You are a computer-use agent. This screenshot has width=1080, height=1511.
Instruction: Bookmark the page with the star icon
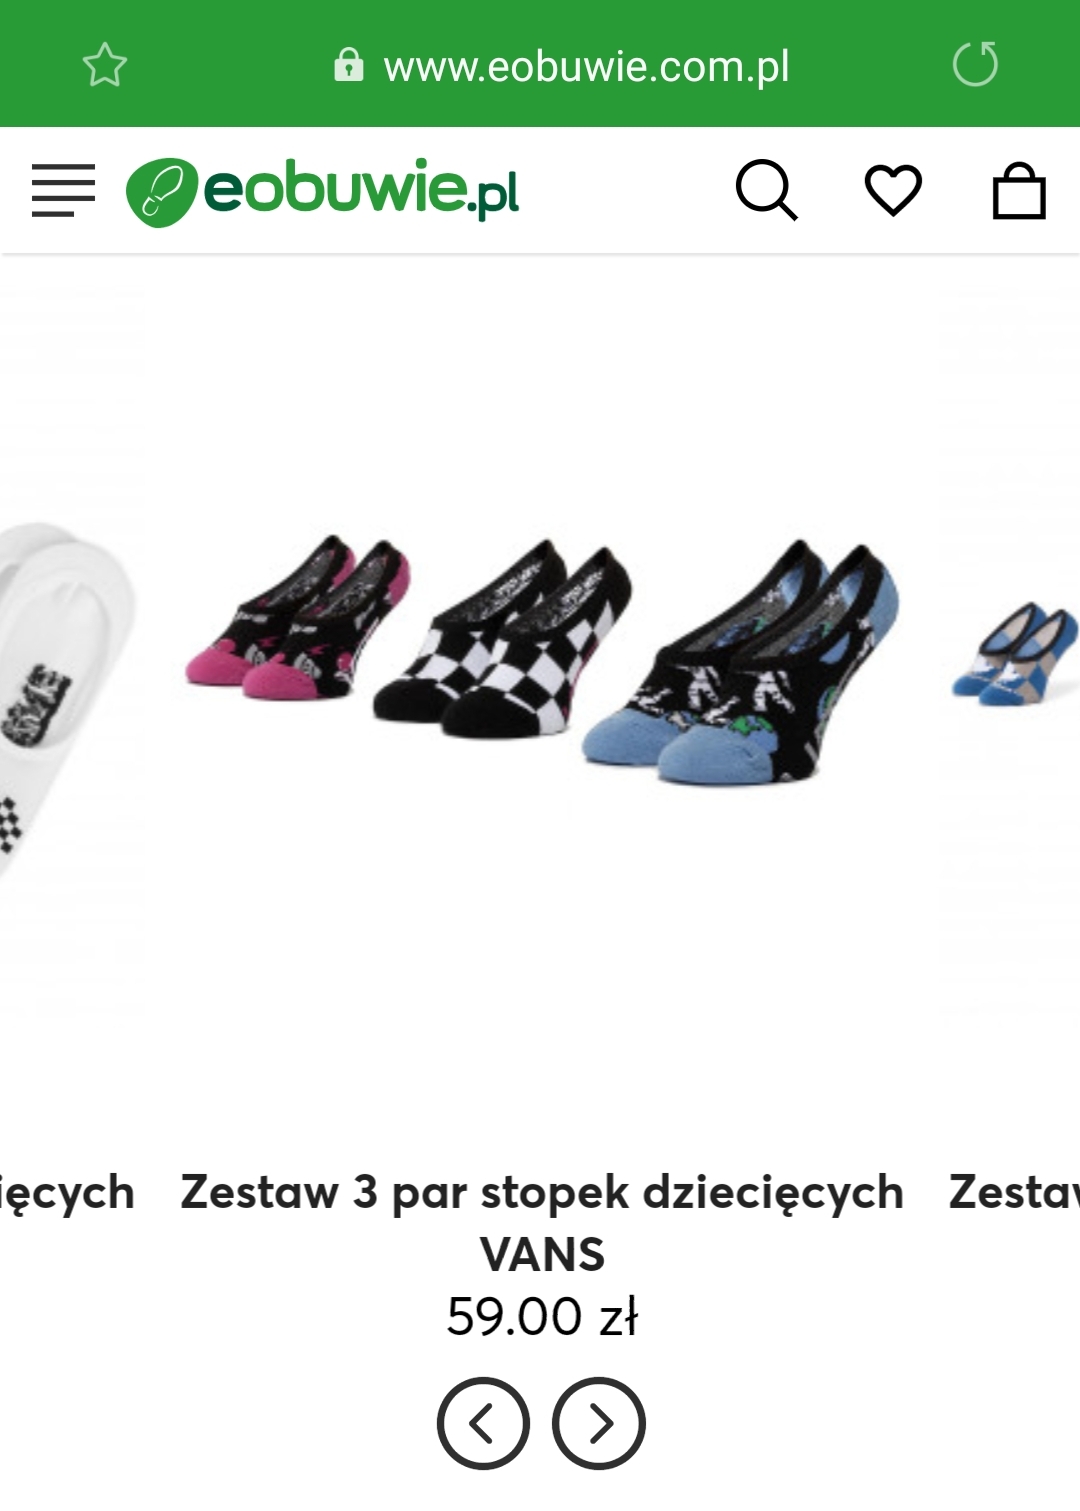click(x=104, y=66)
